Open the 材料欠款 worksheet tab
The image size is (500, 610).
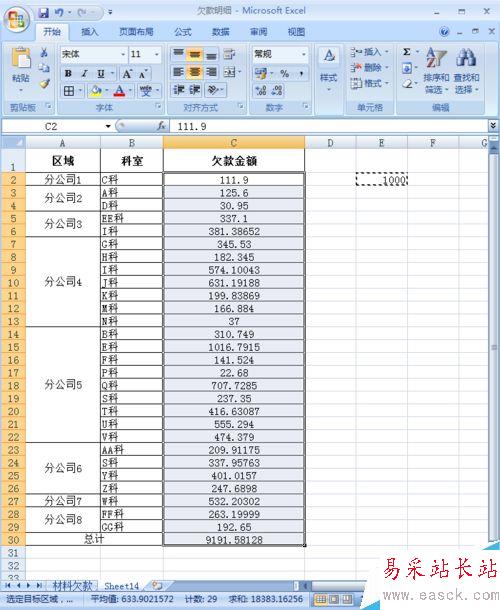coord(72,586)
